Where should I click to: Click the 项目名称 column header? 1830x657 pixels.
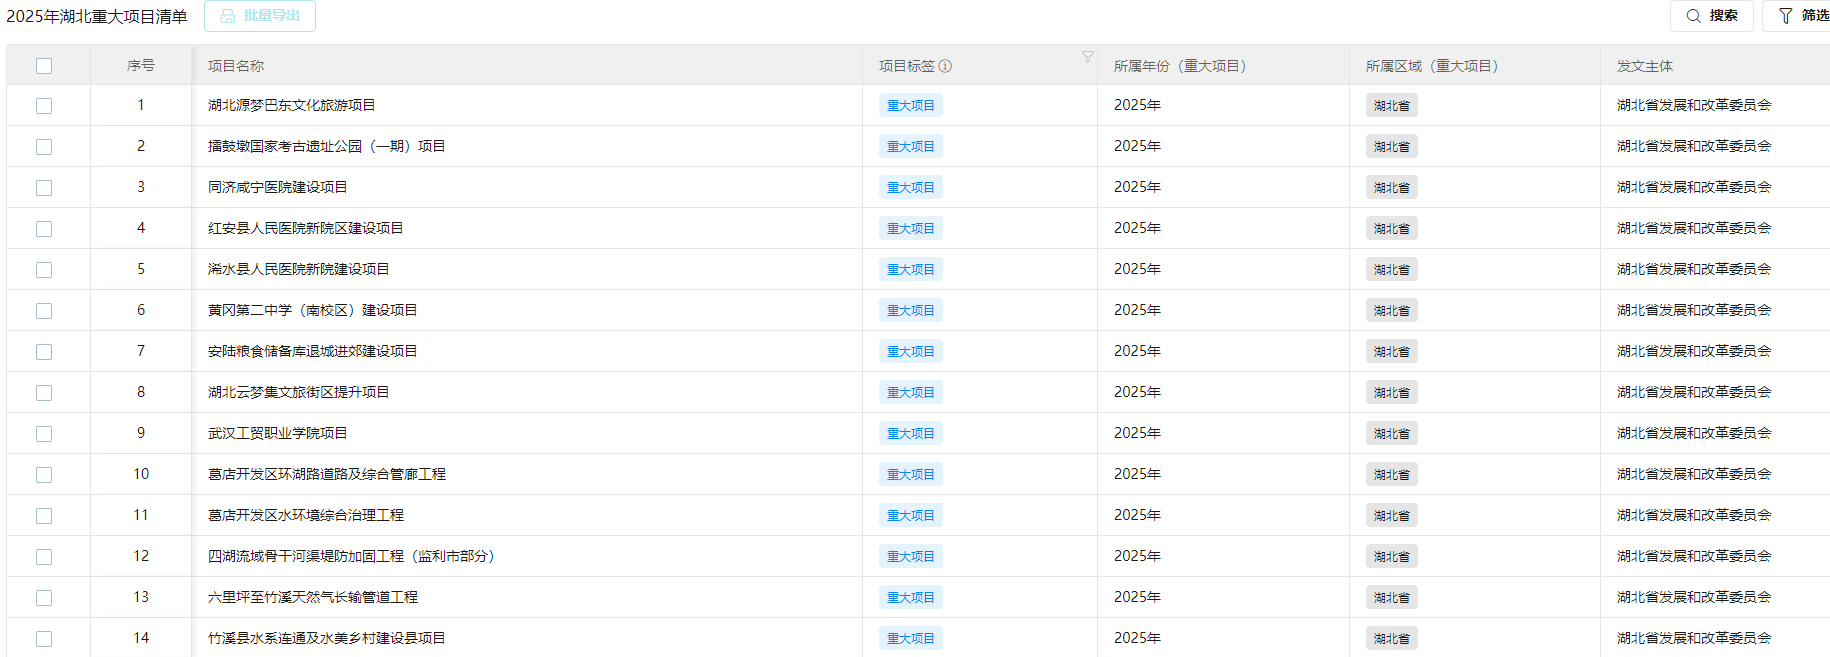236,66
